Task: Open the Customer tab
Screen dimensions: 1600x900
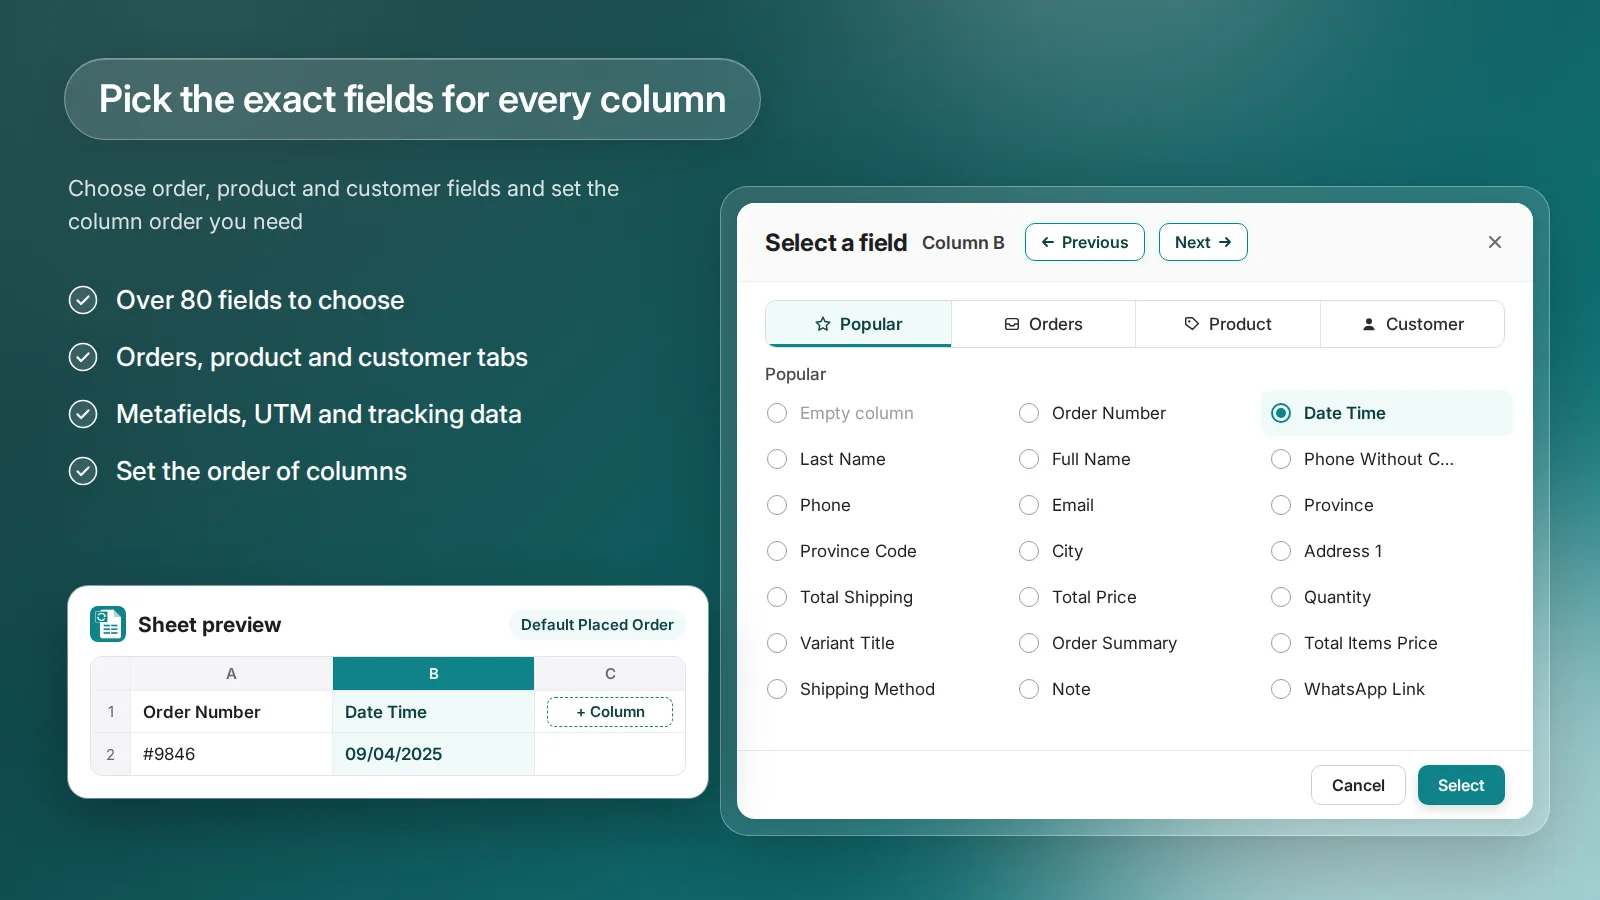Action: 1412,324
